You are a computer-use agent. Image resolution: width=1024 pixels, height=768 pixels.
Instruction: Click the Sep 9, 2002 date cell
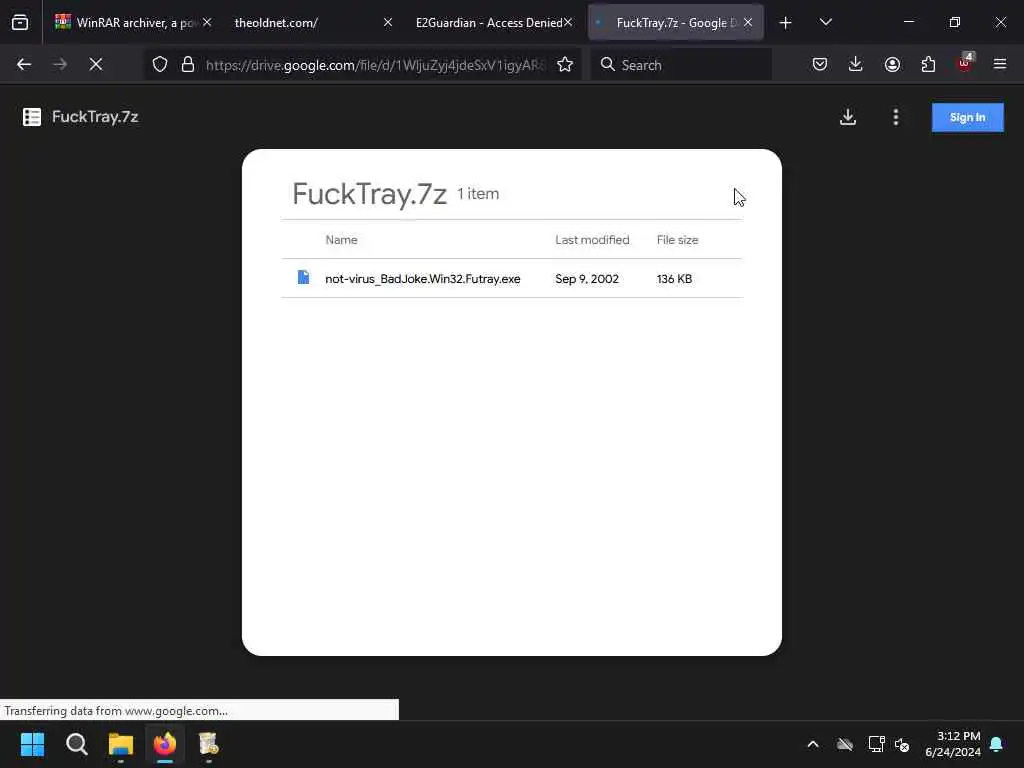tap(587, 279)
